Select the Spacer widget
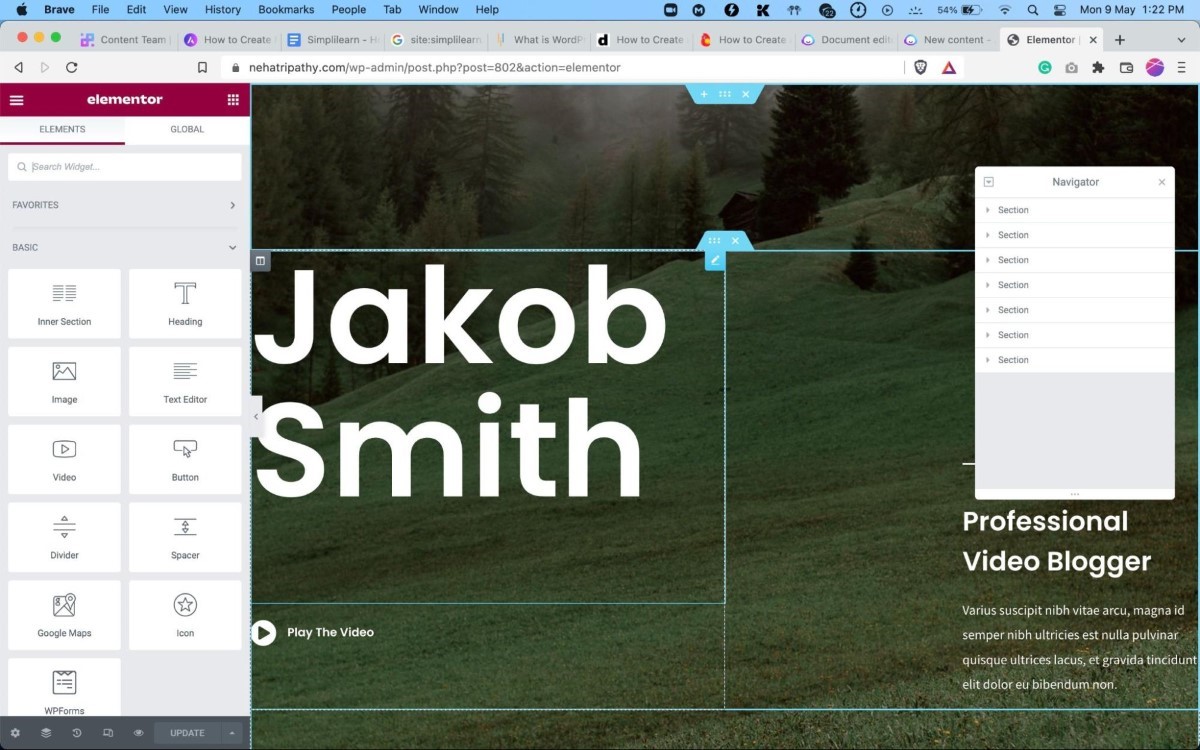Screen dimensions: 1200x750 point(185,538)
